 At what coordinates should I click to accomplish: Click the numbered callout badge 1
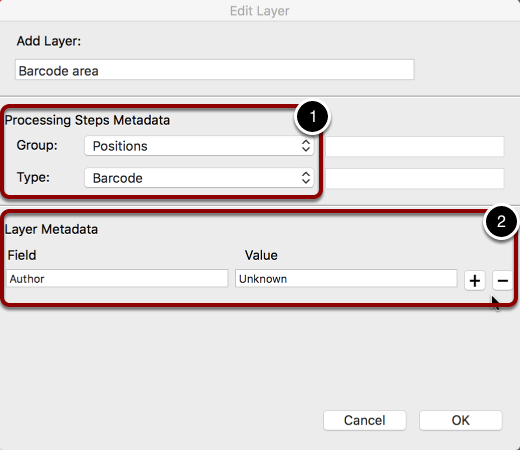coord(313,117)
